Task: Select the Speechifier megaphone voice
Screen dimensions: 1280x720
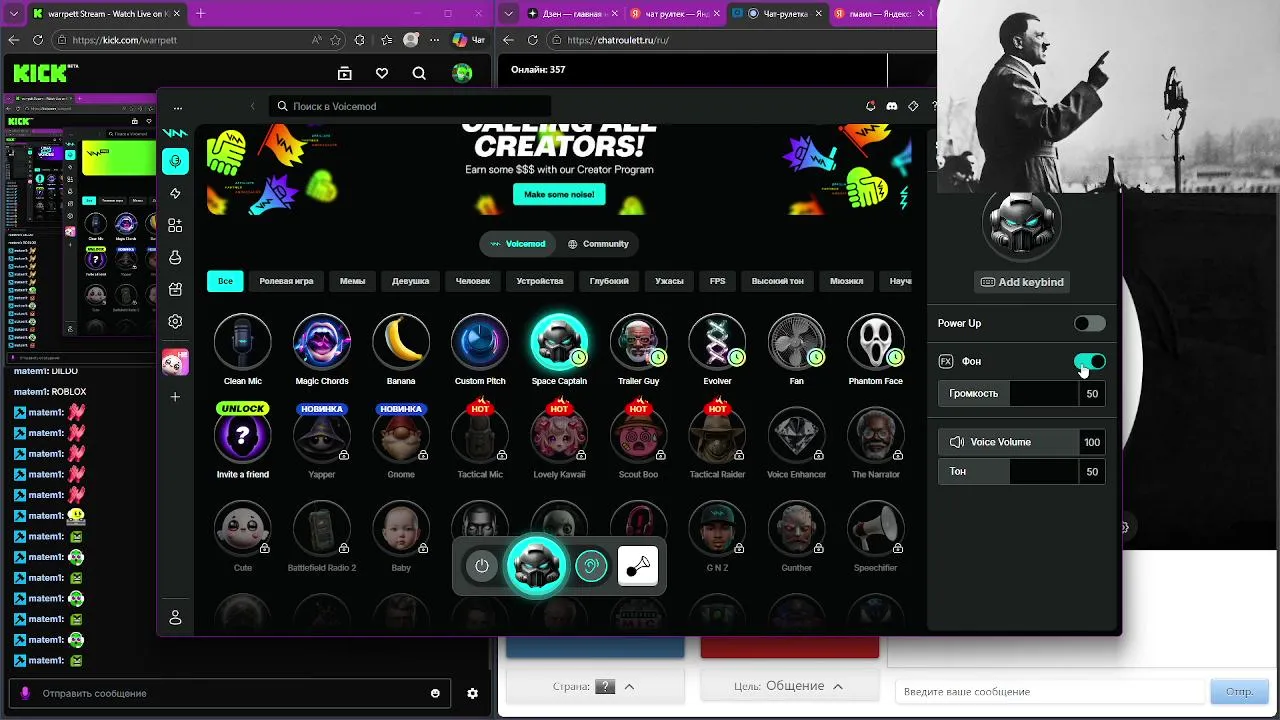Action: 875,529
